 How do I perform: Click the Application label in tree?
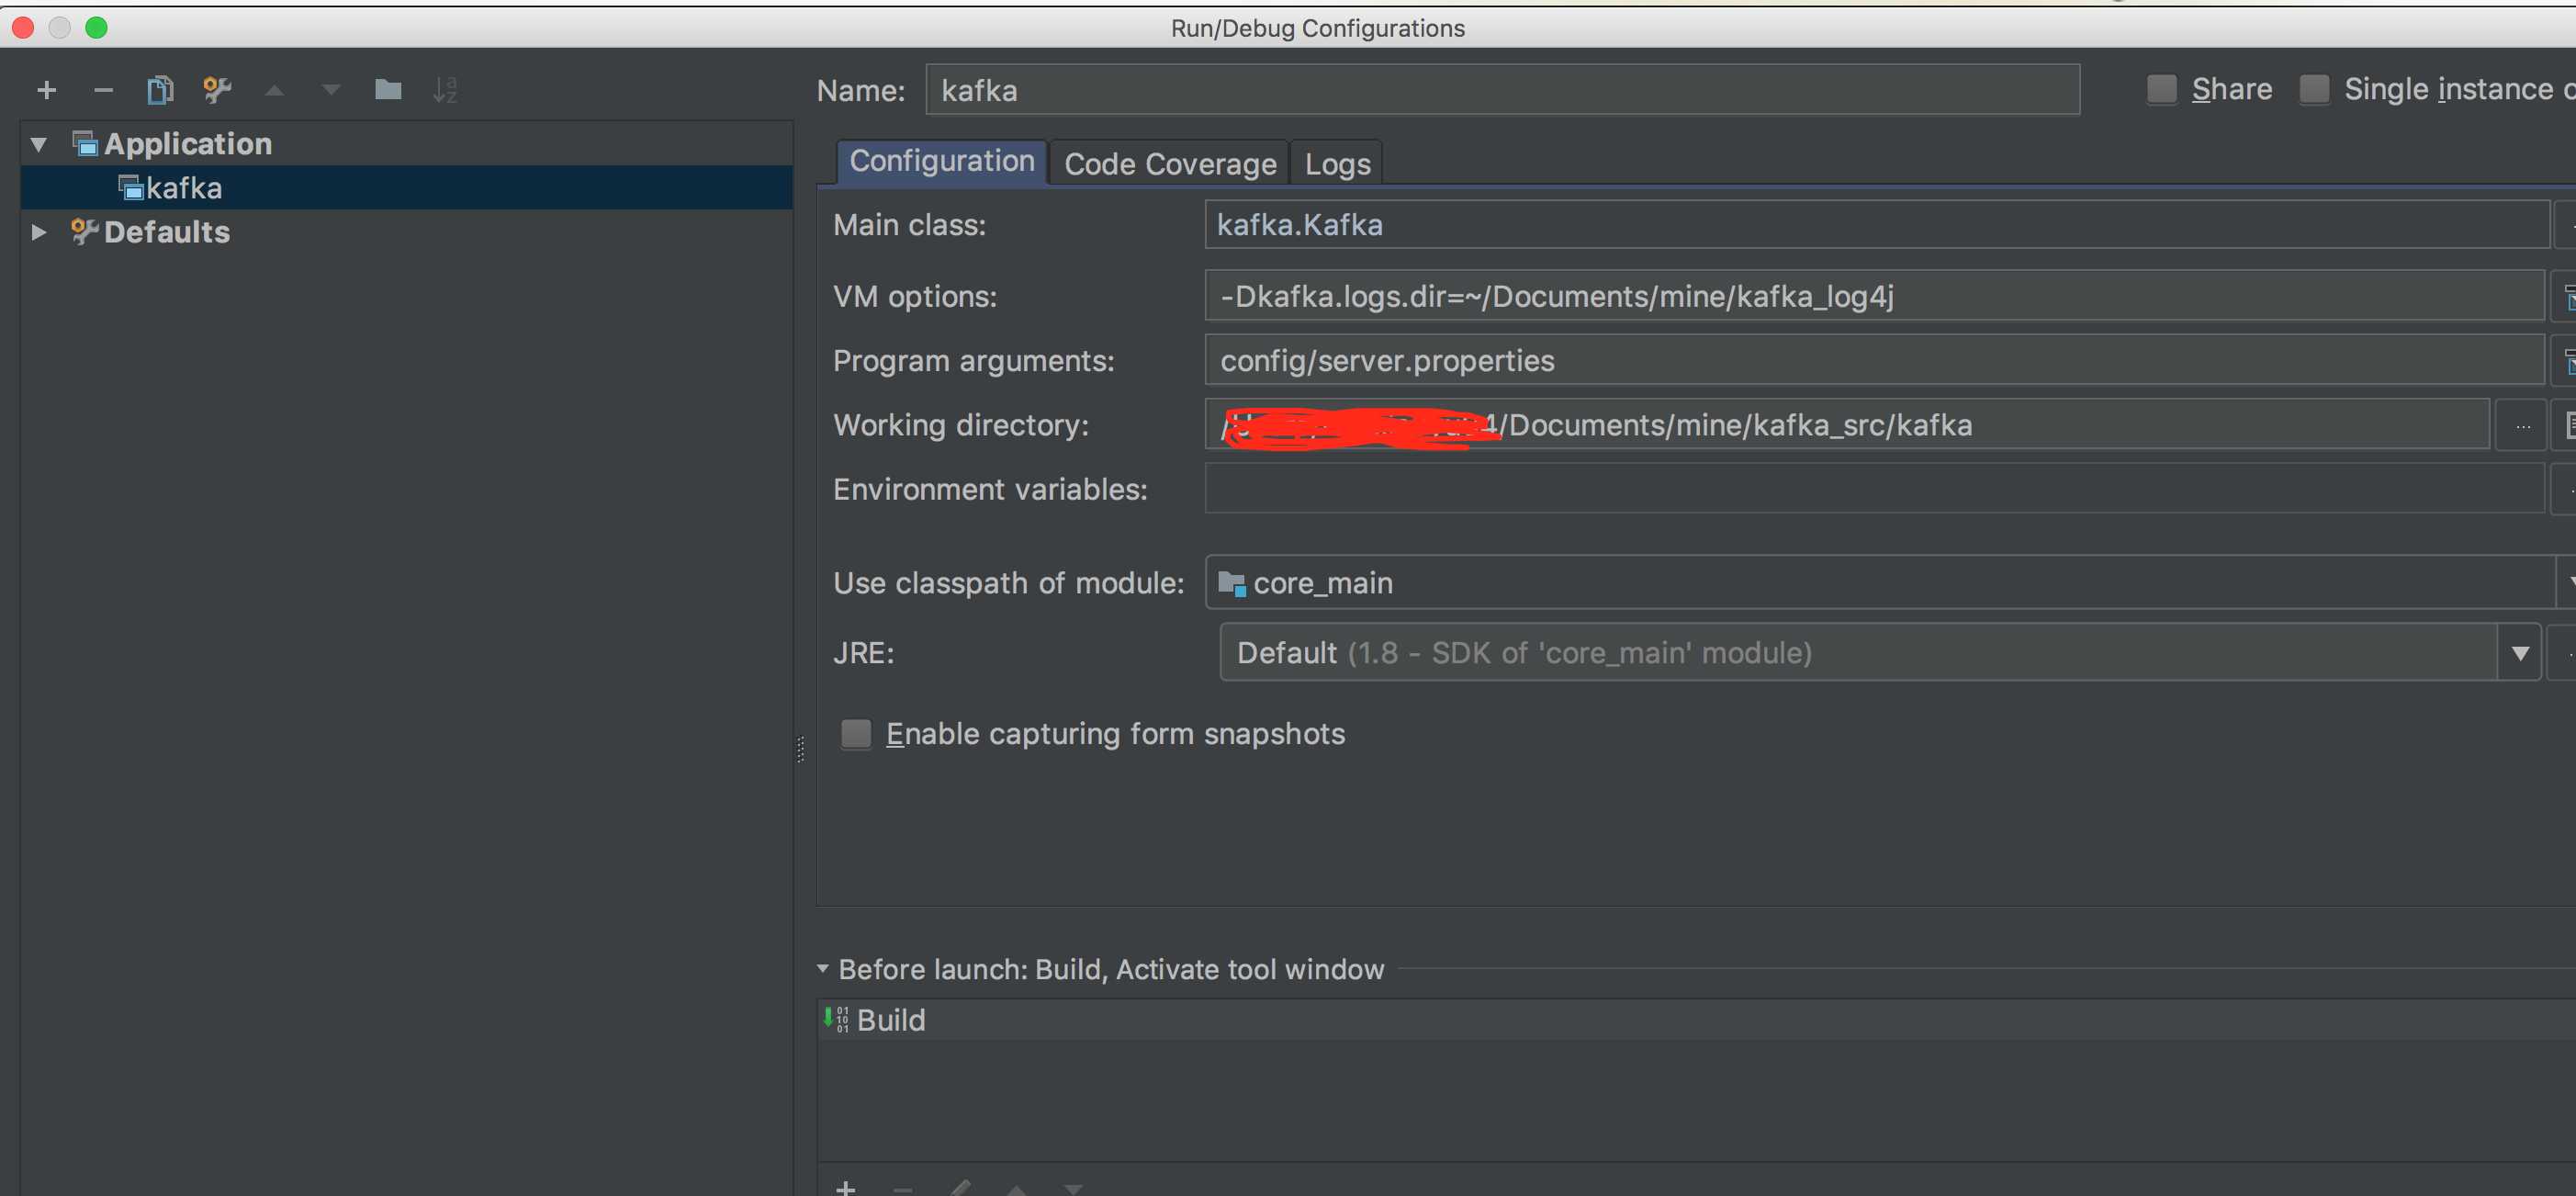[188, 144]
